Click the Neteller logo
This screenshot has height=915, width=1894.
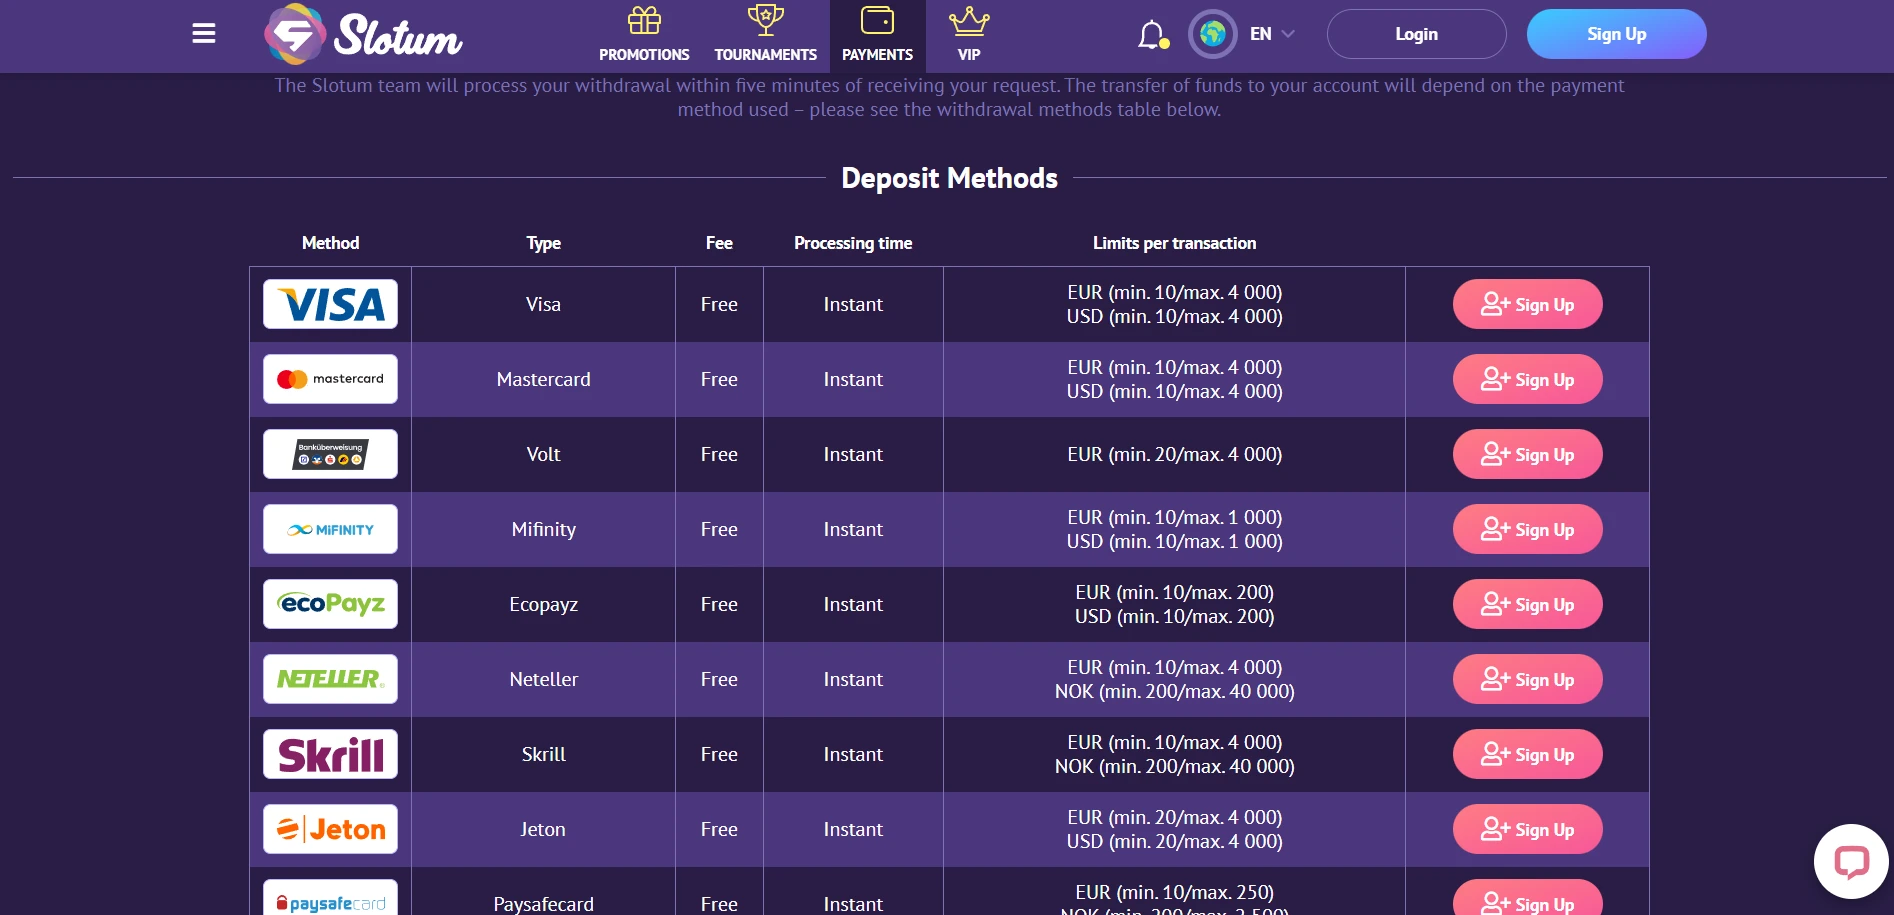pyautogui.click(x=330, y=679)
